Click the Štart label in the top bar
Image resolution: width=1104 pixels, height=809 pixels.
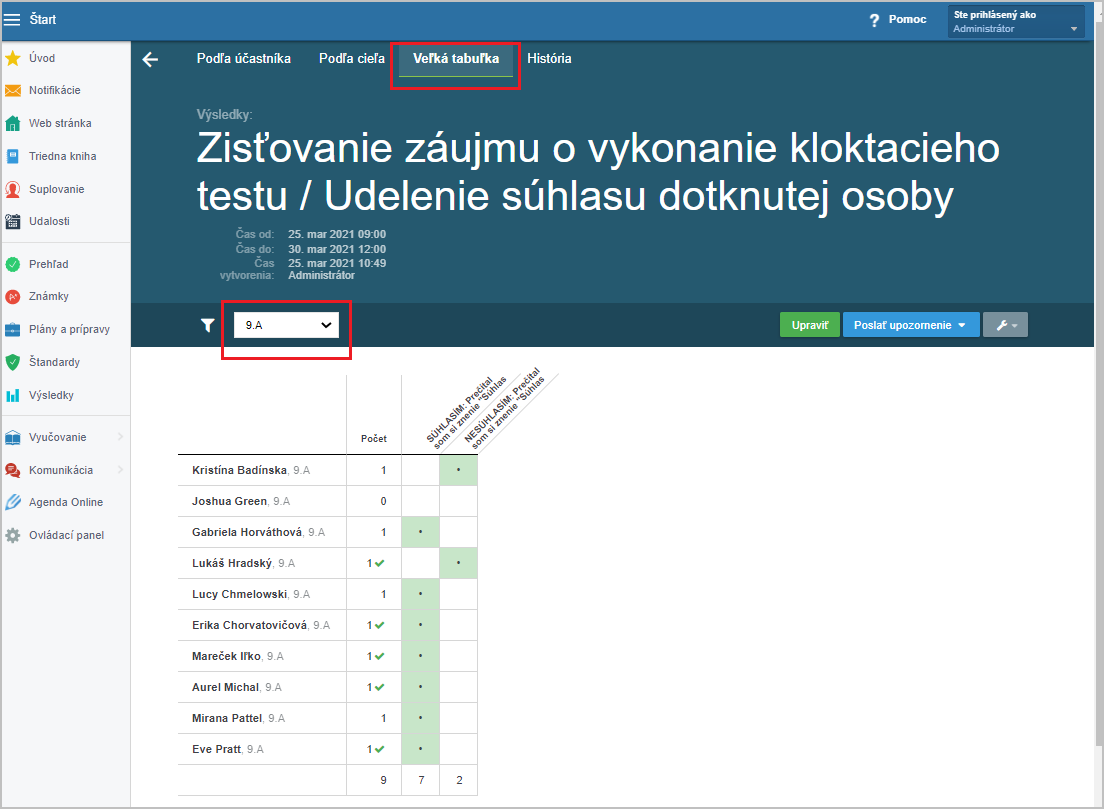pos(43,20)
